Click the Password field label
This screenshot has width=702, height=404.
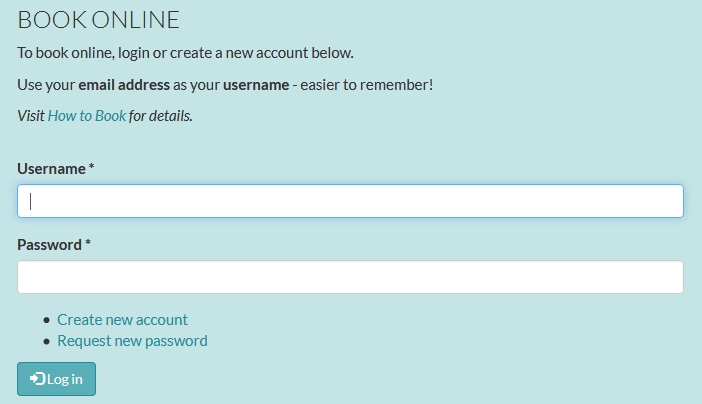pyautogui.click(x=49, y=245)
